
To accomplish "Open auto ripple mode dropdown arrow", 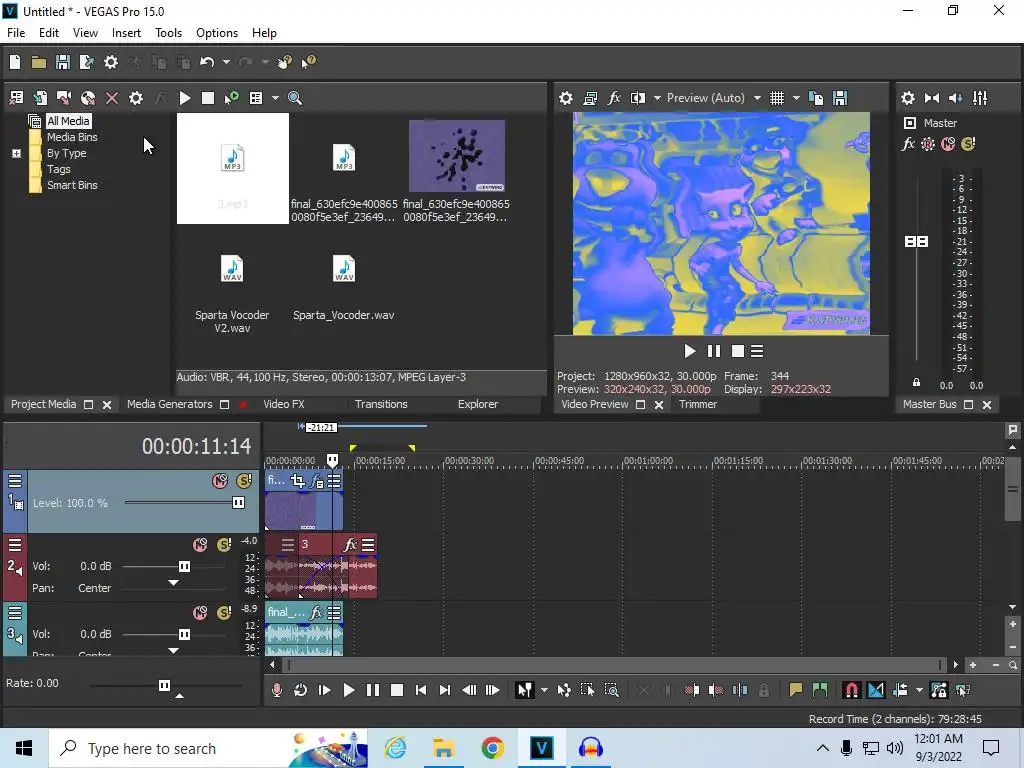I will [919, 690].
